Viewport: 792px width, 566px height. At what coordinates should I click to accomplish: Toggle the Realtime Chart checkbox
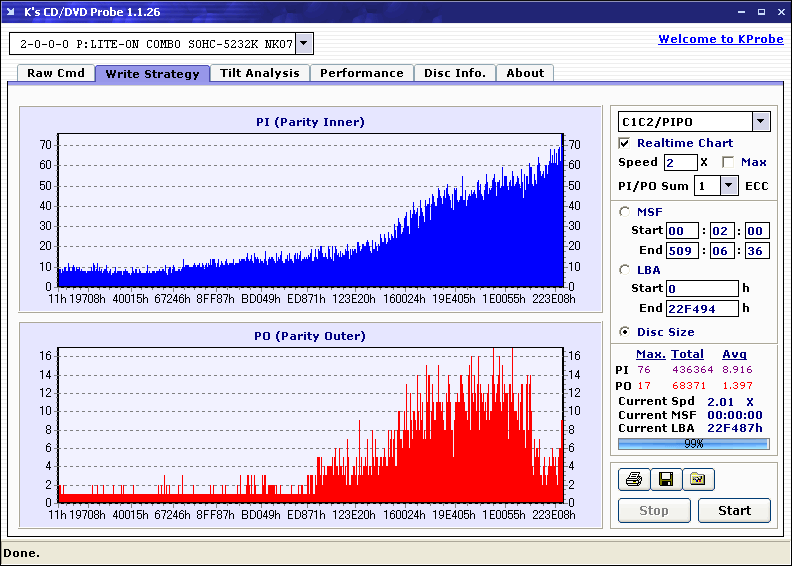pos(624,143)
